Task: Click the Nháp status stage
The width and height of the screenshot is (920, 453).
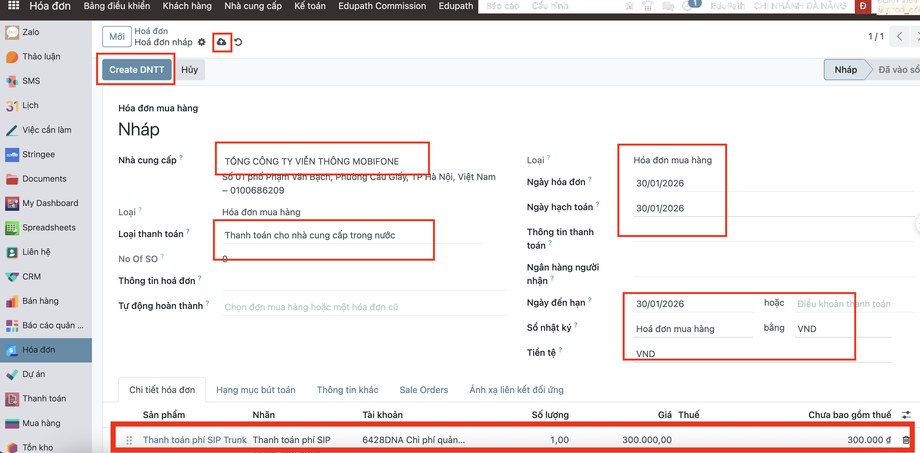Action: (x=845, y=69)
